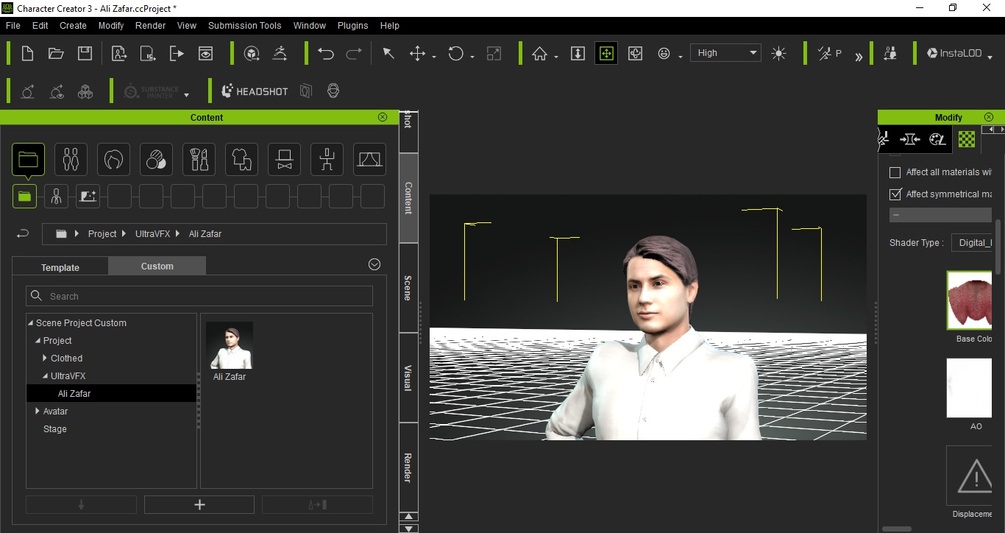Select the arrow Select tool
Image resolution: width=1005 pixels, height=533 pixels.
coord(388,53)
